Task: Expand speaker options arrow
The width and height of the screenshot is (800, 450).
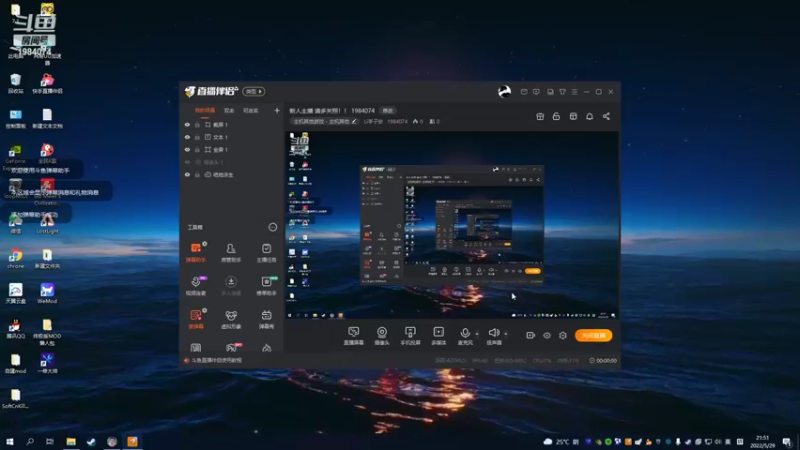Action: click(x=506, y=334)
